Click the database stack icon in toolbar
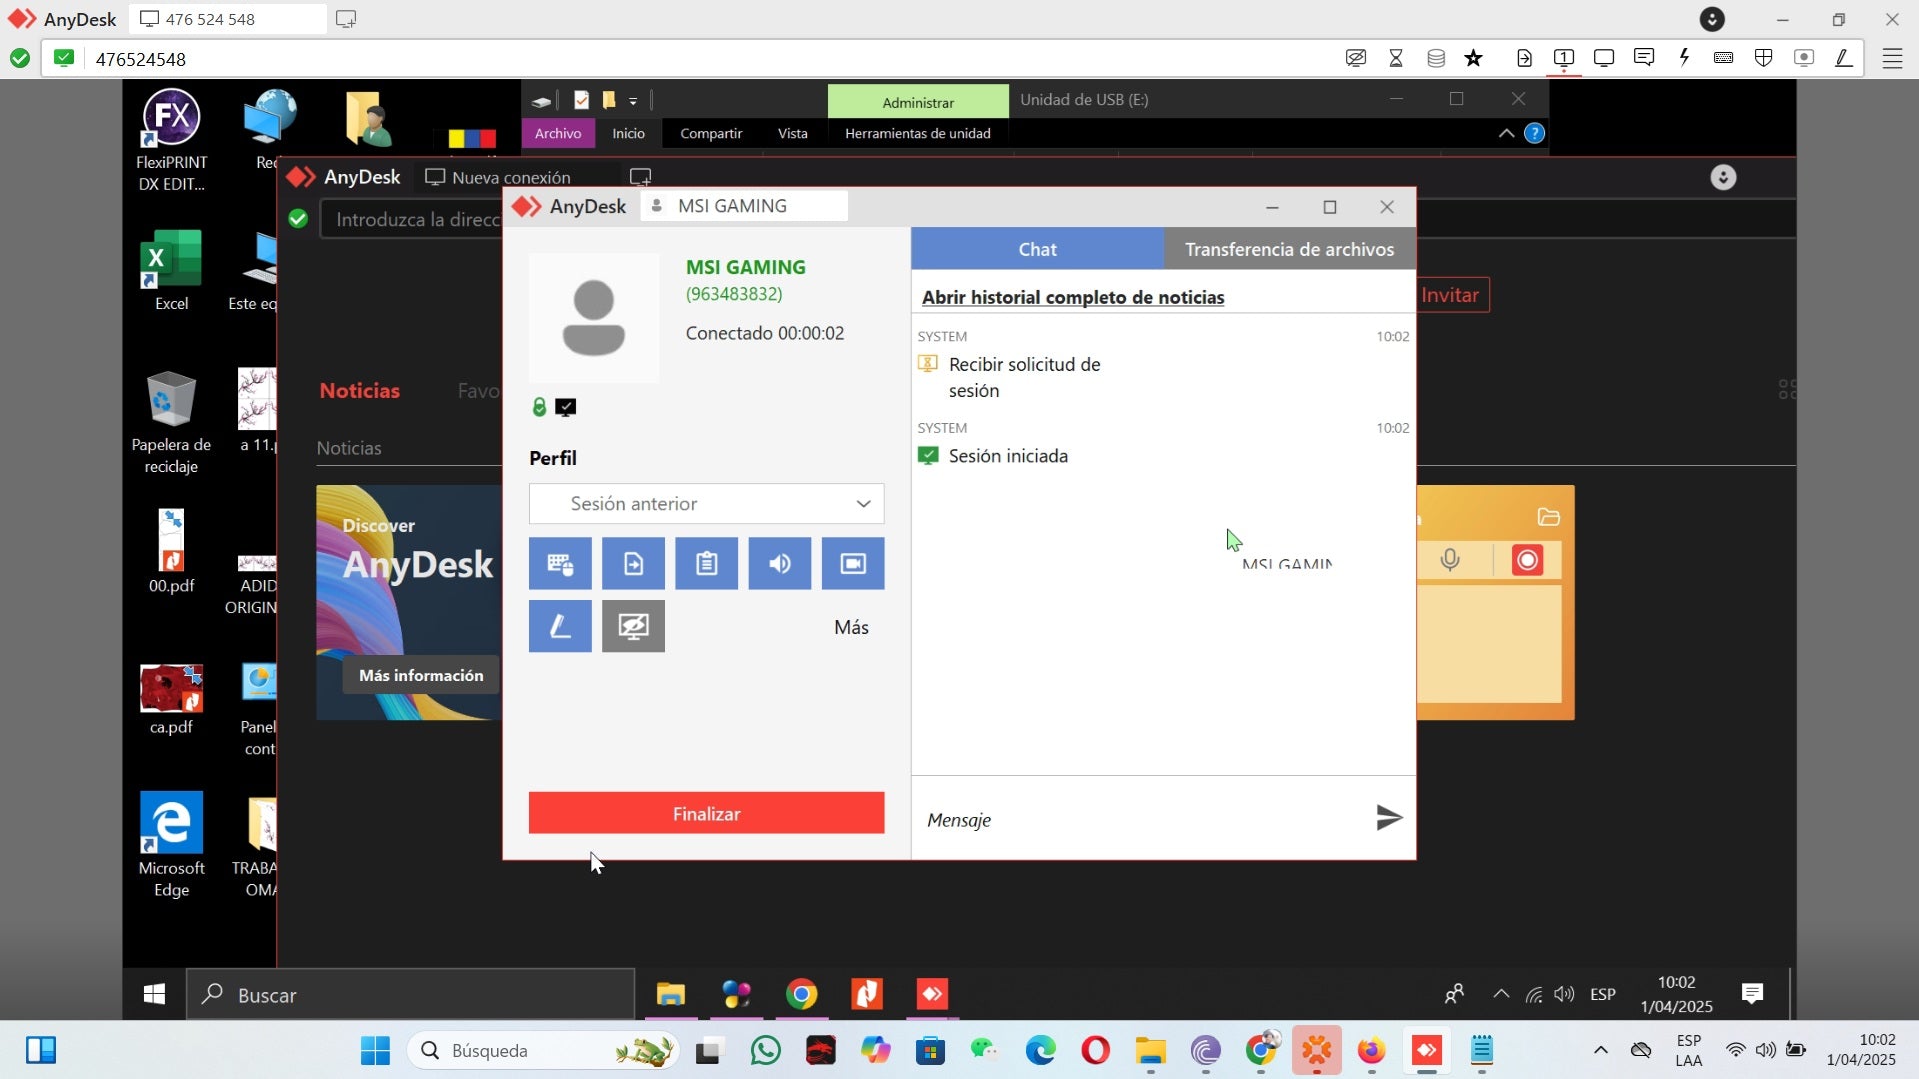 1436,58
